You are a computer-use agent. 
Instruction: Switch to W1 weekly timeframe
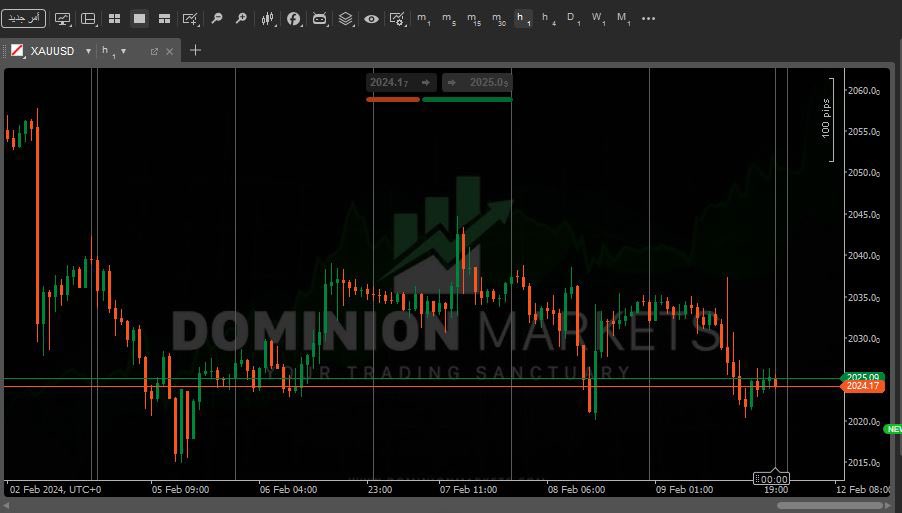tap(598, 19)
